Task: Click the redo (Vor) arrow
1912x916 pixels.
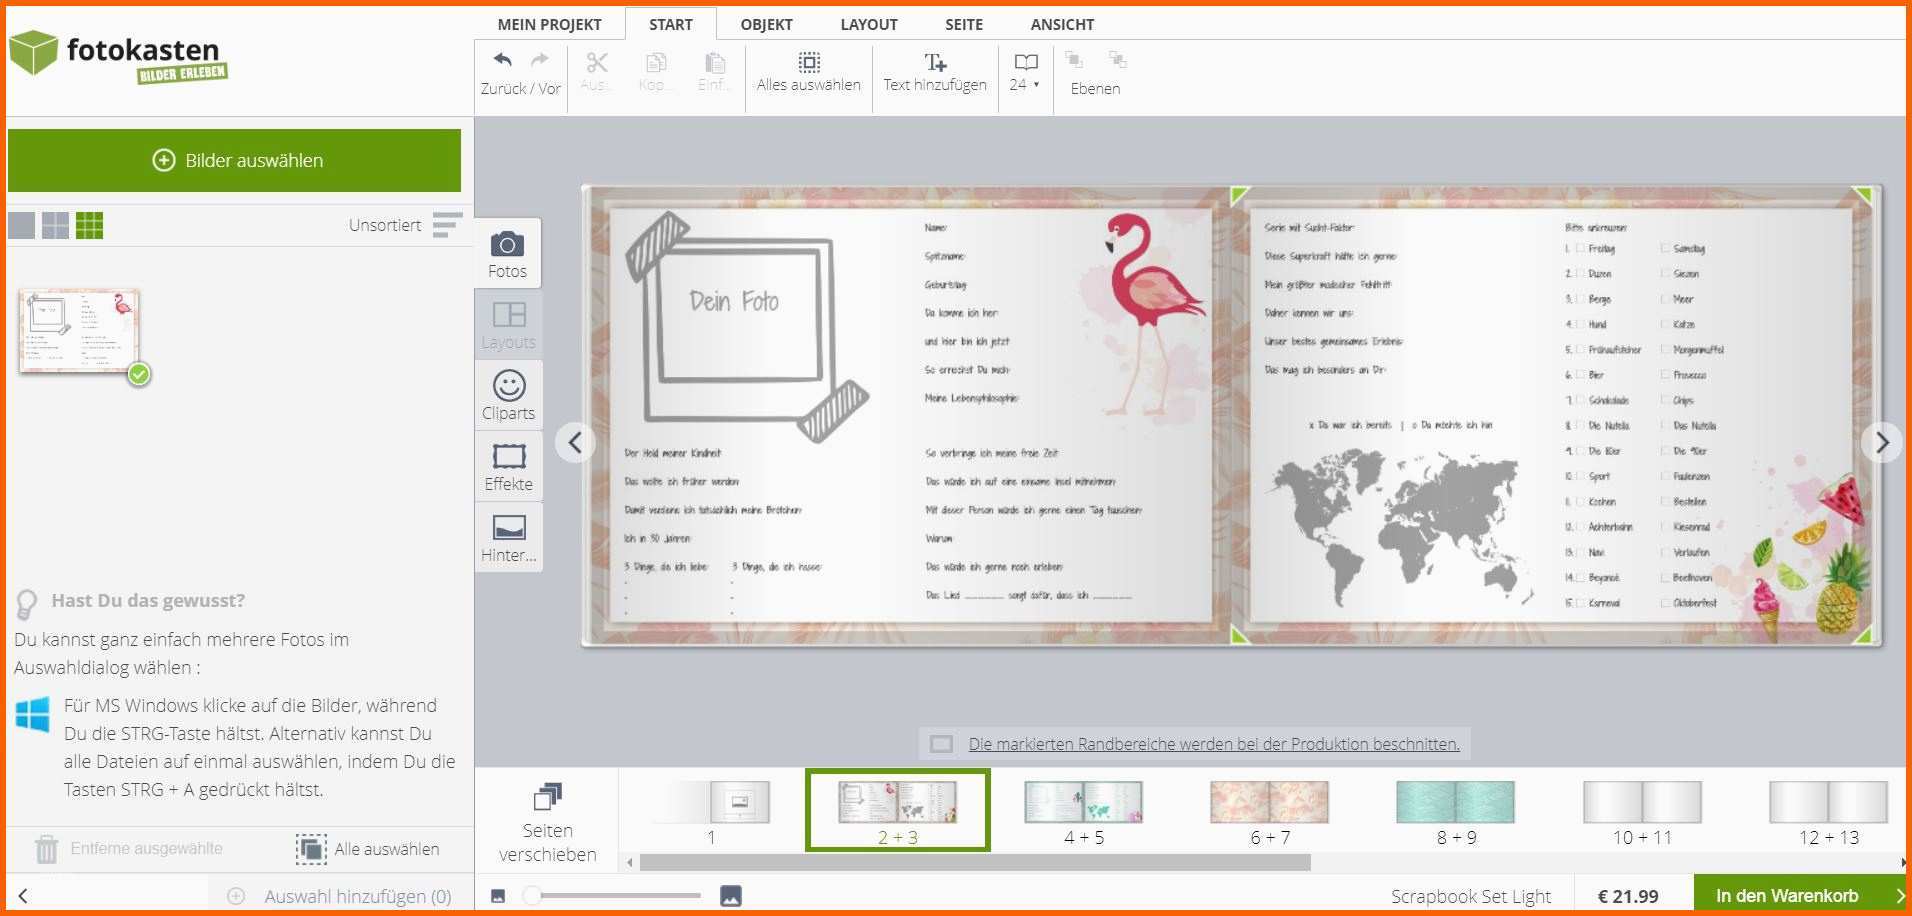Action: point(540,60)
